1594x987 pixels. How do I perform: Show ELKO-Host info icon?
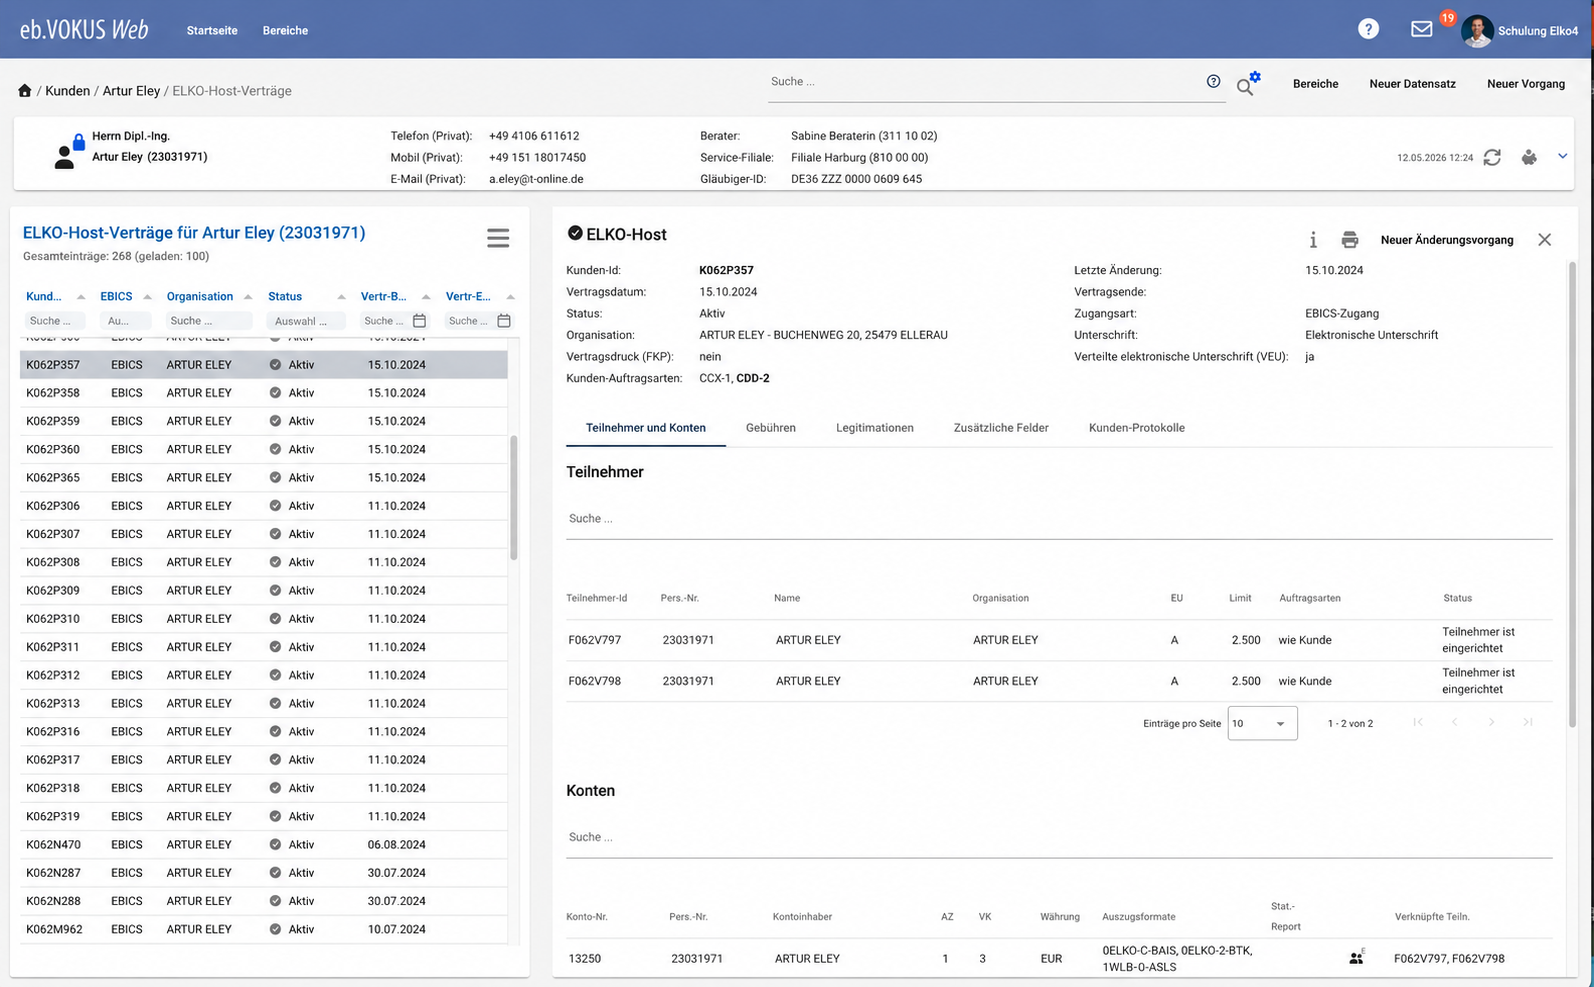click(1313, 240)
